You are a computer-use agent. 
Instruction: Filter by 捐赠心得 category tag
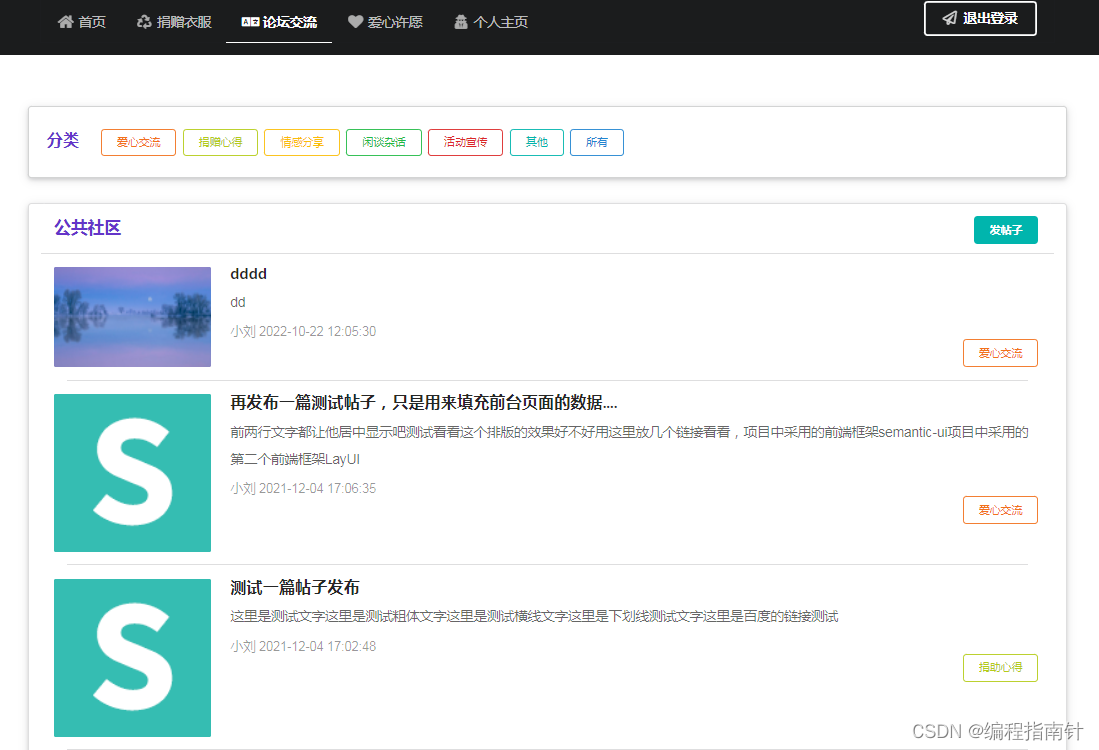(x=220, y=142)
